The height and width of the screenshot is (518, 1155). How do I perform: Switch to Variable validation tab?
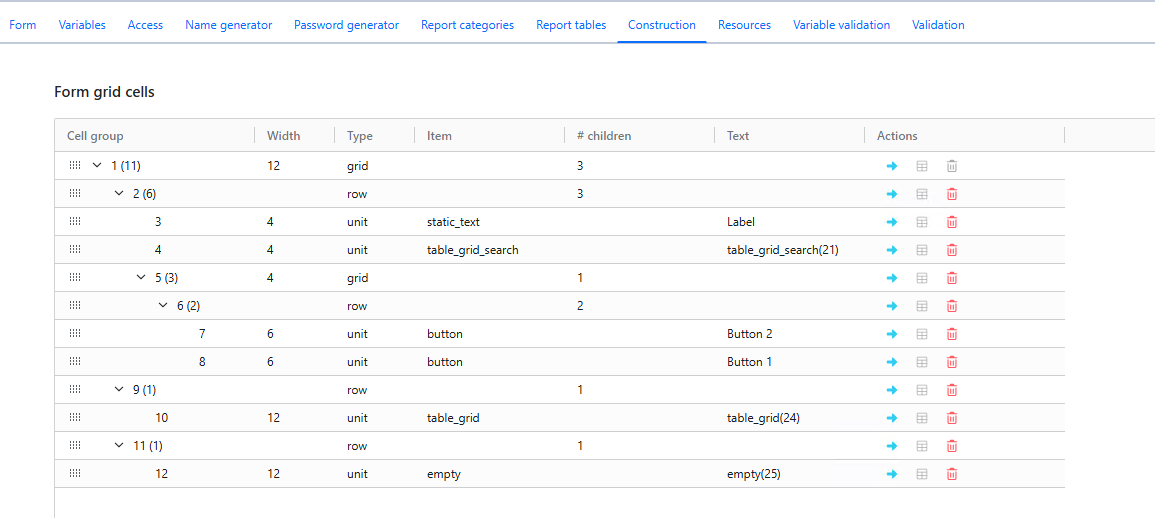pyautogui.click(x=841, y=25)
